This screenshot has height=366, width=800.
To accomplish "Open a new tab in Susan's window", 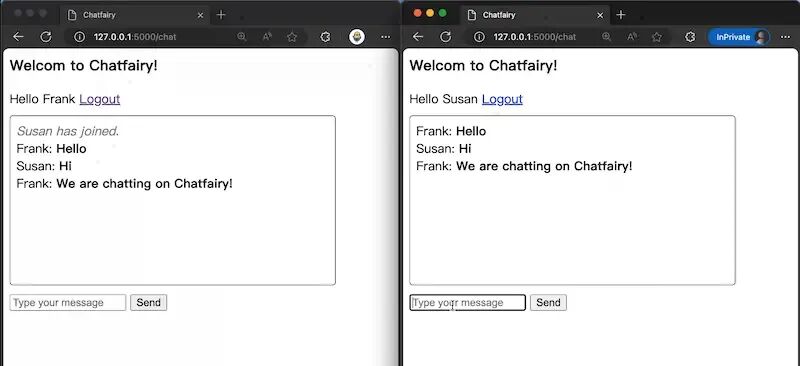I will click(620, 15).
